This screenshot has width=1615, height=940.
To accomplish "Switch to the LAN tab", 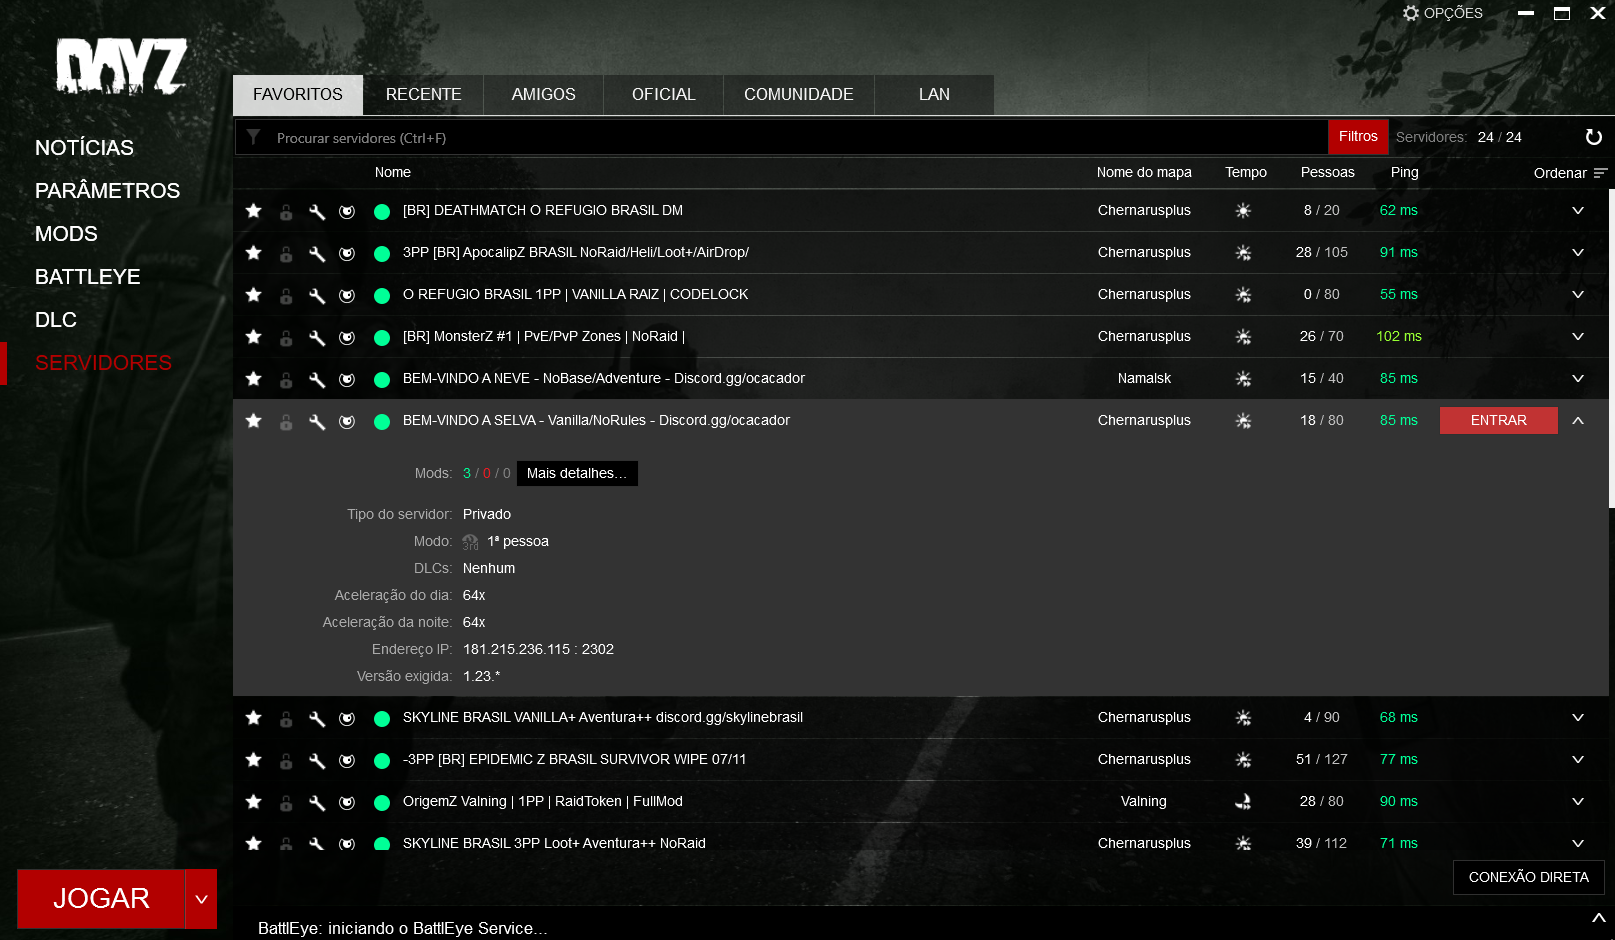I will click(x=935, y=95).
